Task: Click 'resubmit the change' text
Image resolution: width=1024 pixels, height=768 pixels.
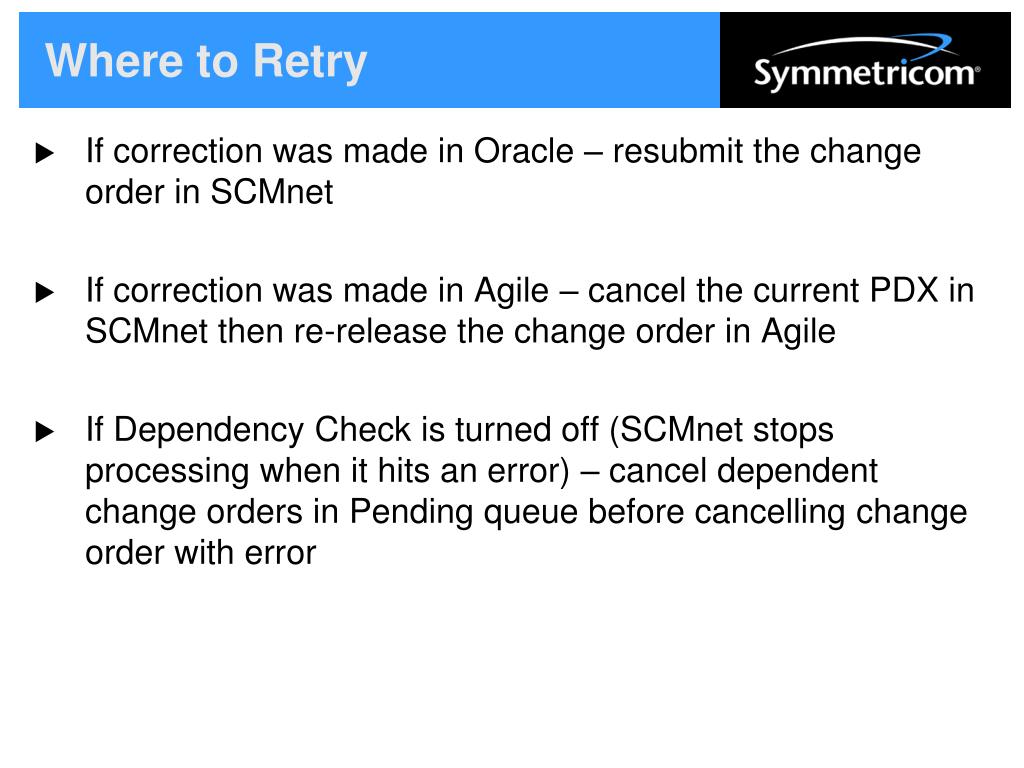Action: click(x=767, y=152)
